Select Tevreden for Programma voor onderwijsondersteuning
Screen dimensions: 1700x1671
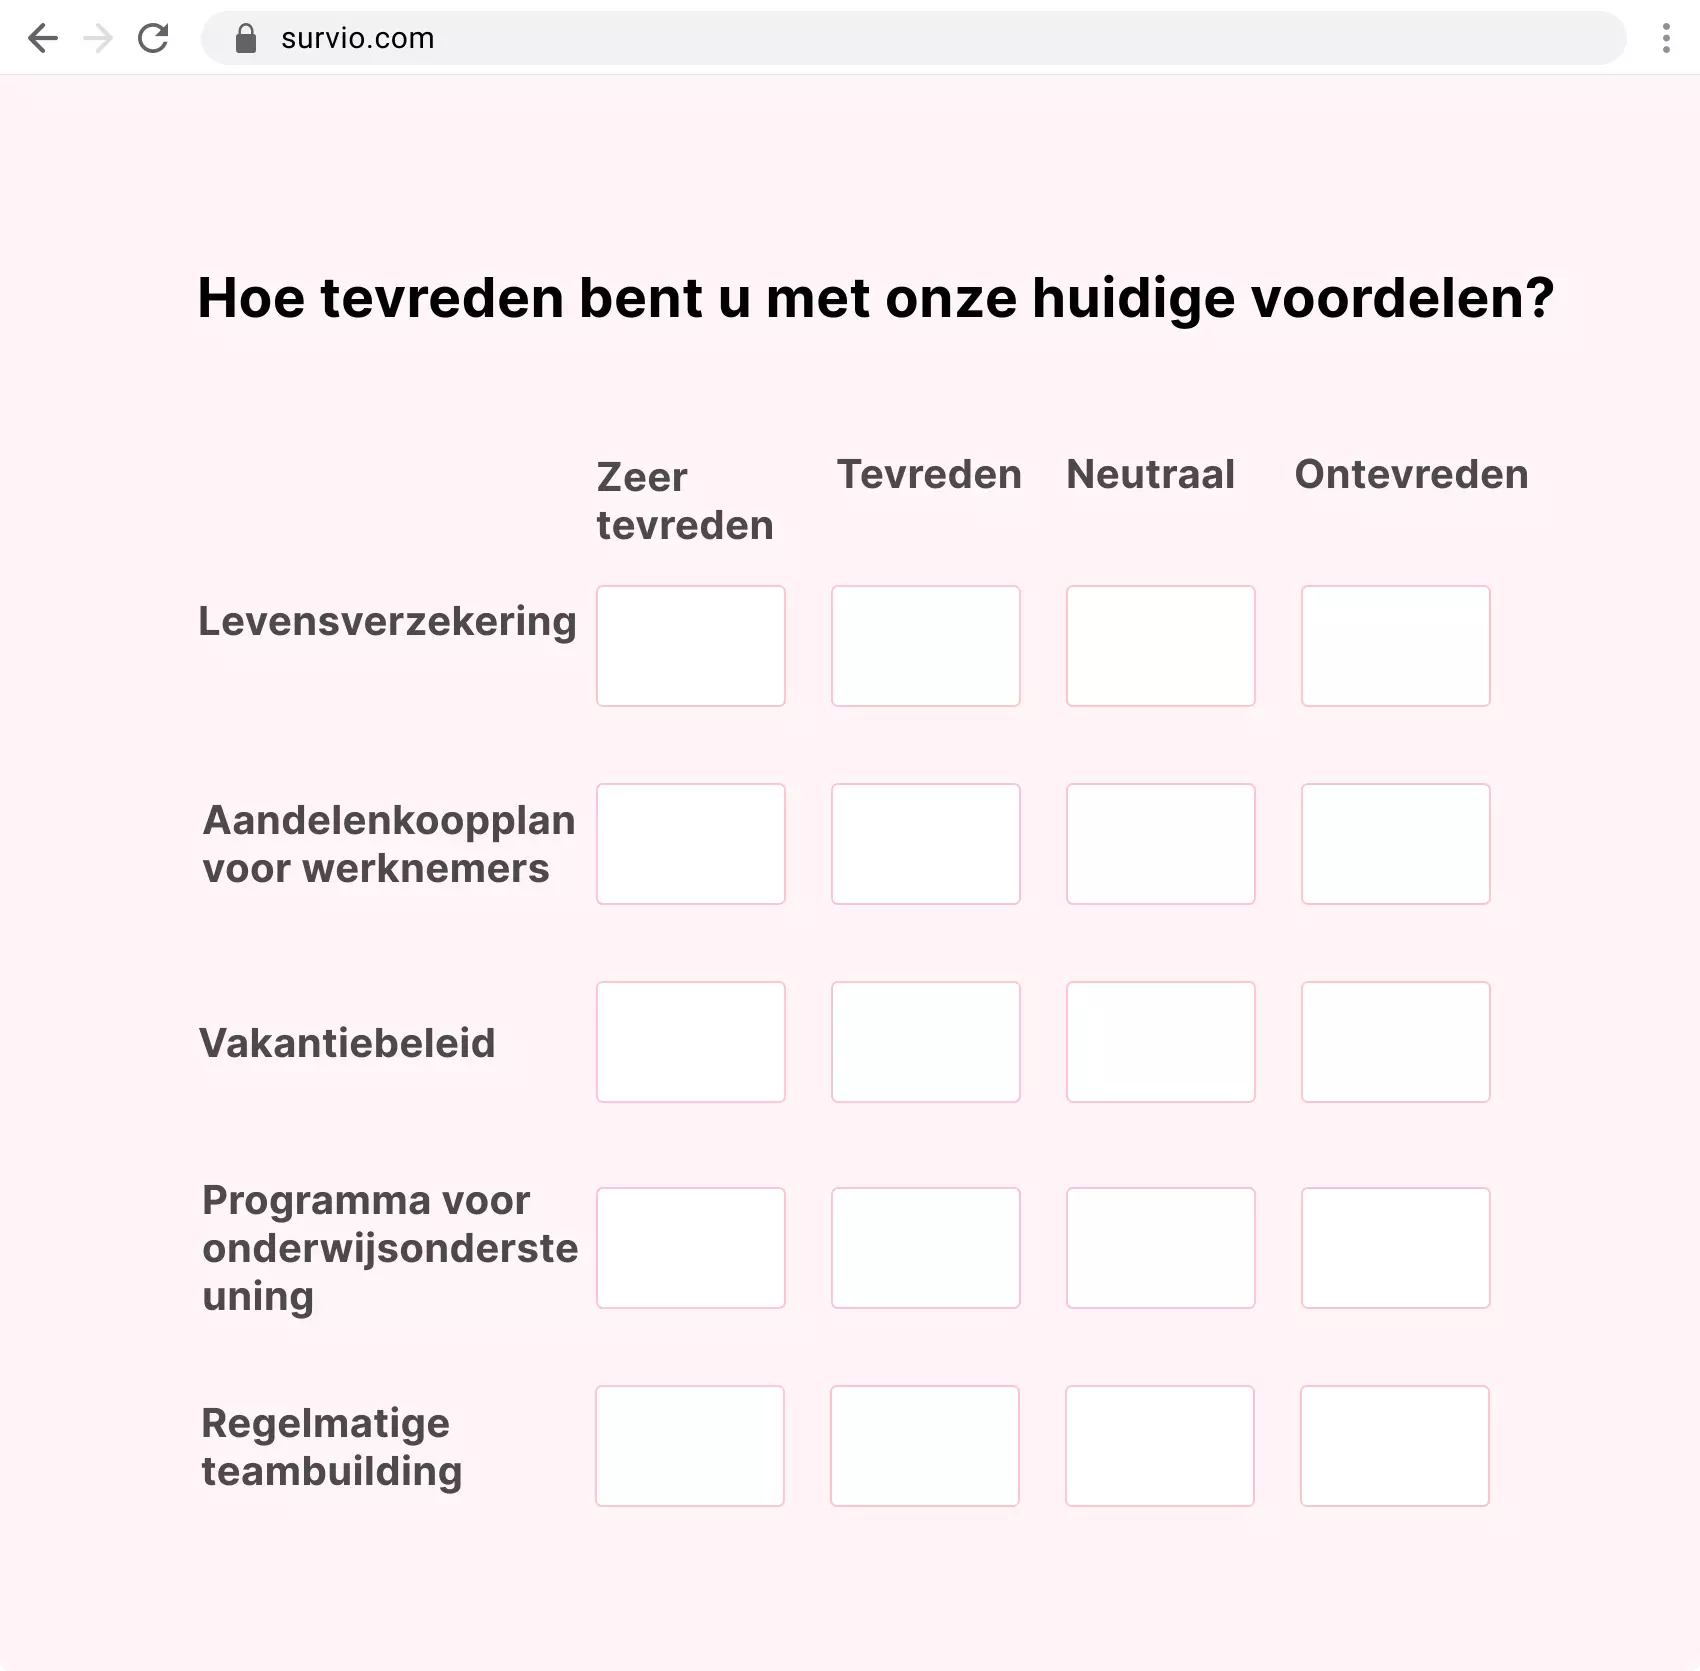click(x=925, y=1247)
